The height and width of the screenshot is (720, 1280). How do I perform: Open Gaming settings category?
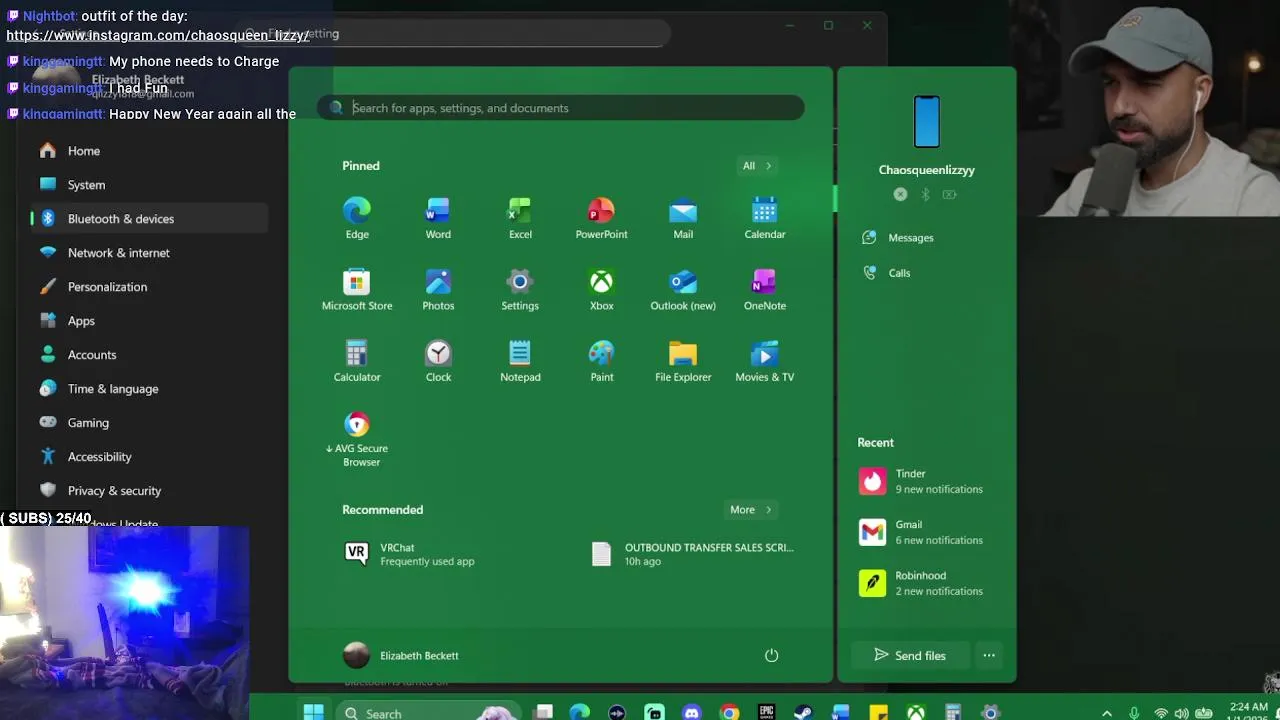tap(148, 423)
